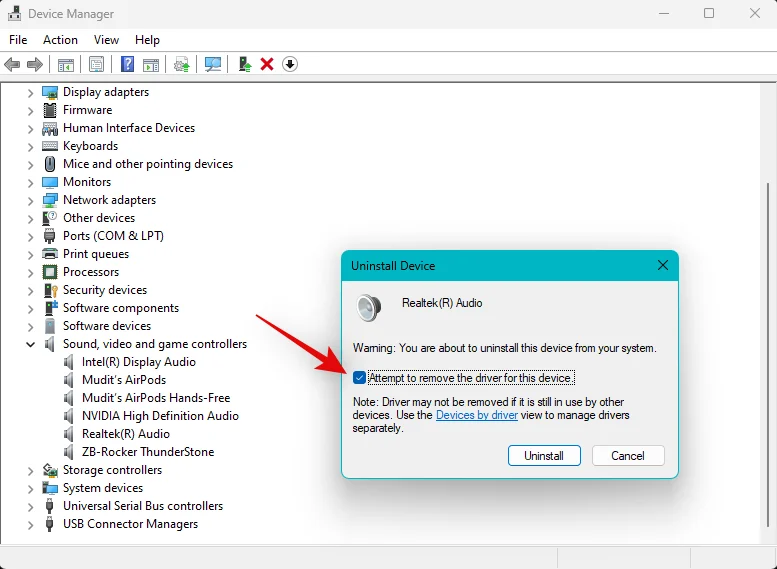Expand the Keyboards node chevron
The height and width of the screenshot is (569, 777).
click(x=30, y=147)
